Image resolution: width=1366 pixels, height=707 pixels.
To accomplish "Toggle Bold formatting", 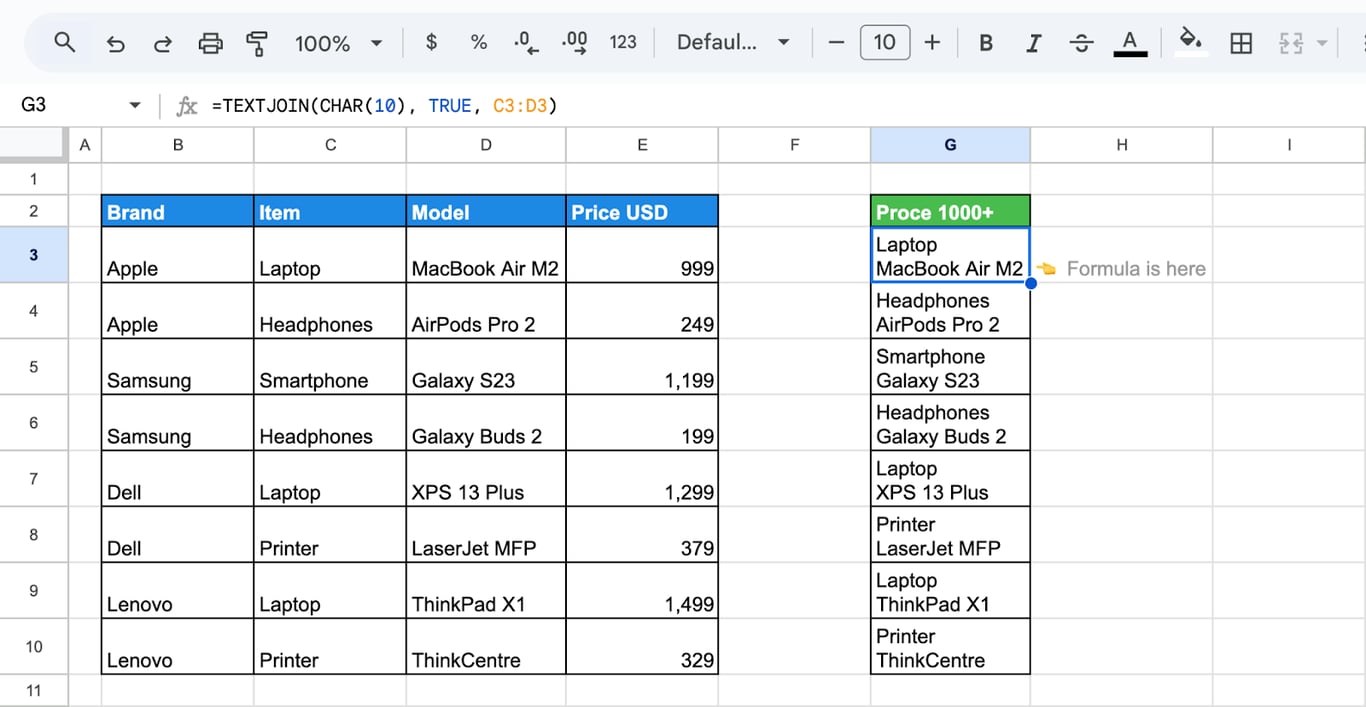I will point(986,43).
